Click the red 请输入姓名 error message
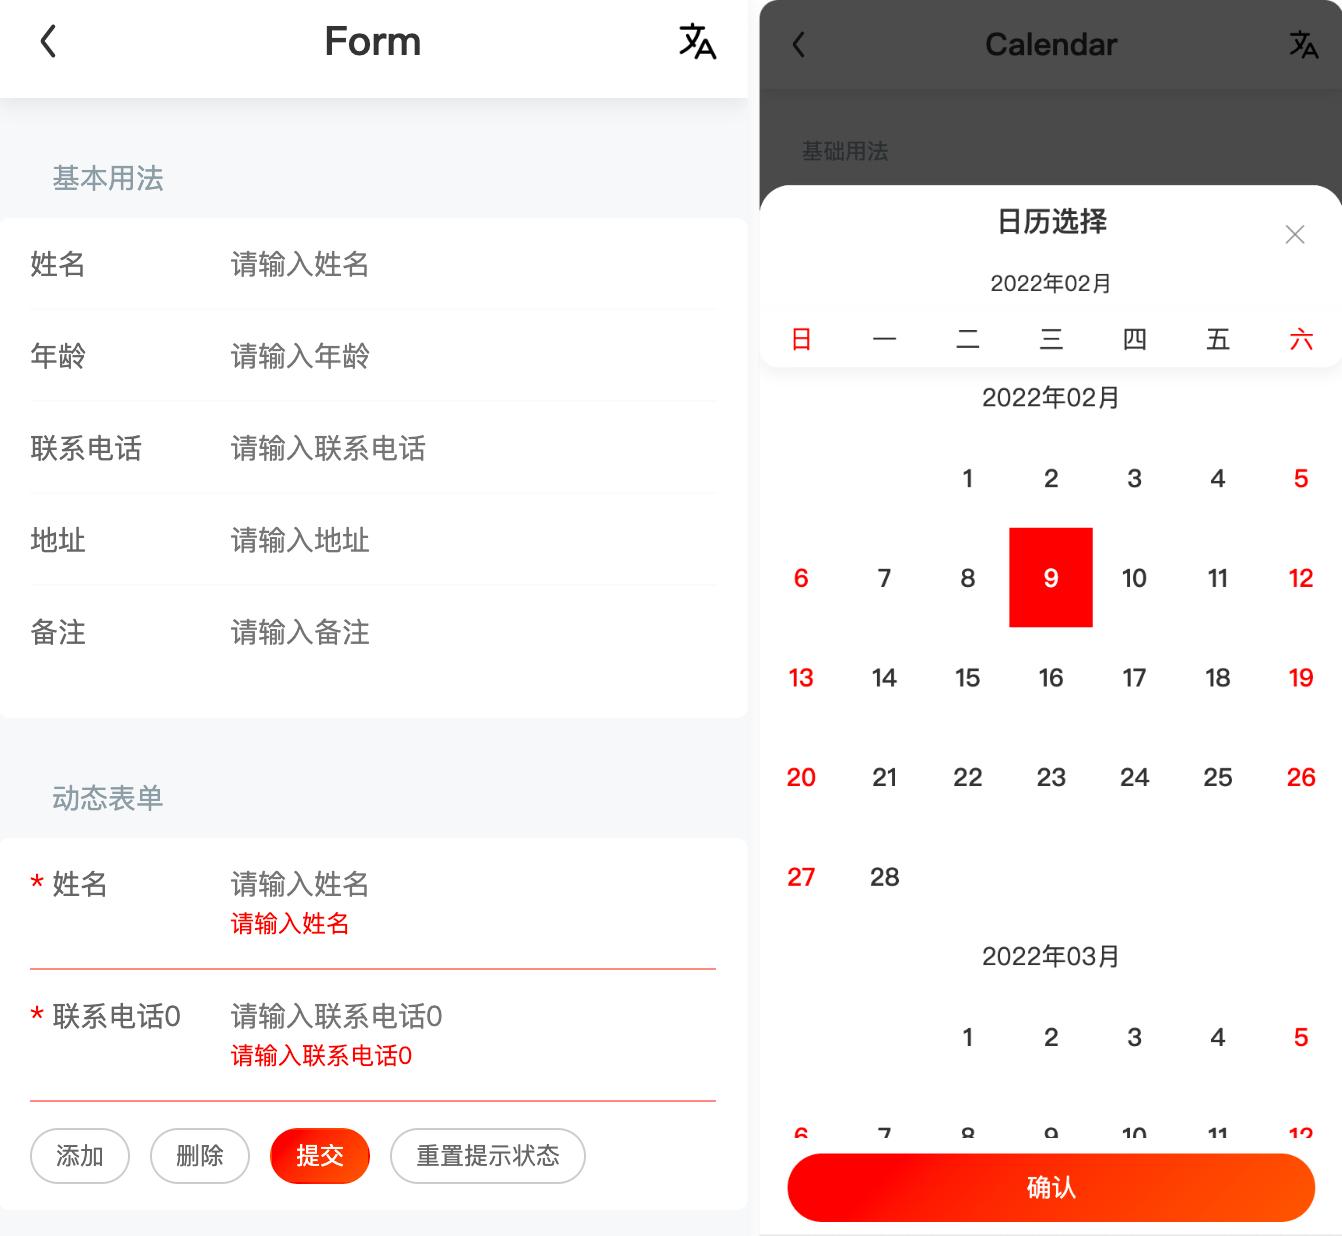Image resolution: width=1342 pixels, height=1236 pixels. (x=290, y=923)
